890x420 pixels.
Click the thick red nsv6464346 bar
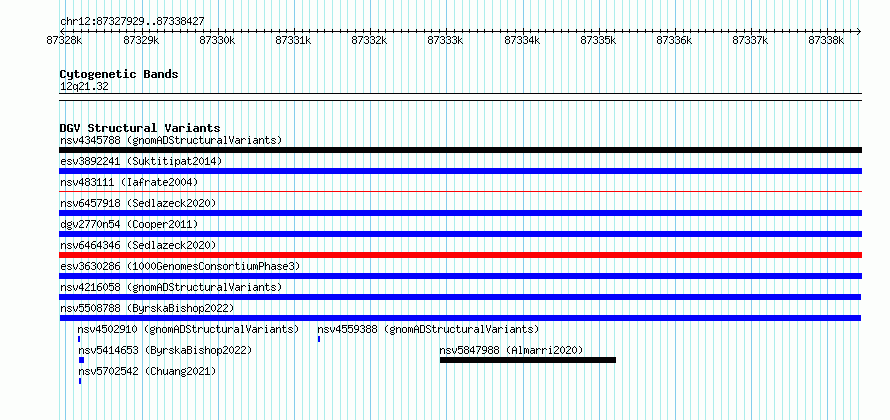tap(460, 255)
